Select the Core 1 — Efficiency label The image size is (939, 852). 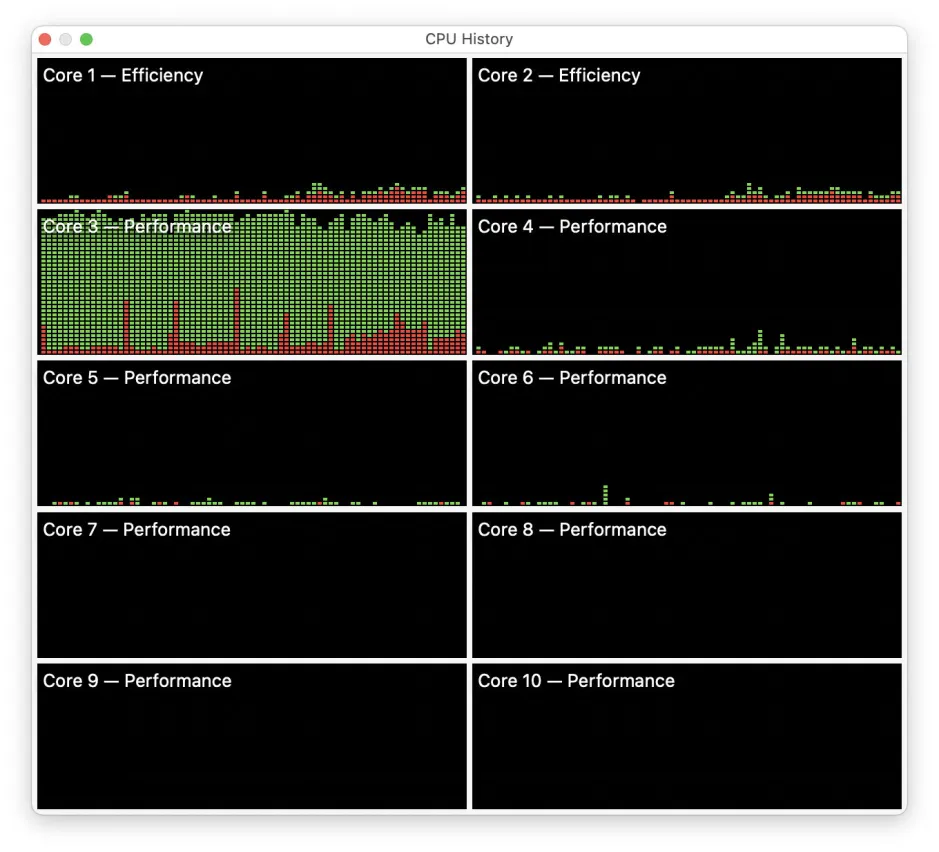click(x=123, y=75)
